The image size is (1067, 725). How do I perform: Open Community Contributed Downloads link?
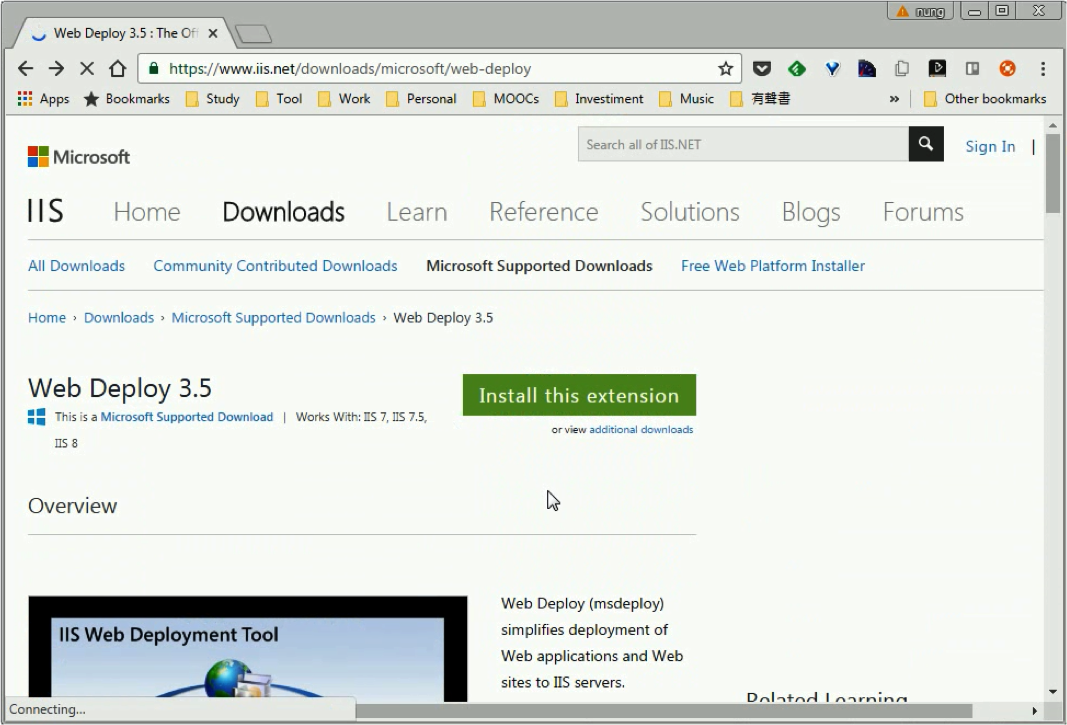275,266
